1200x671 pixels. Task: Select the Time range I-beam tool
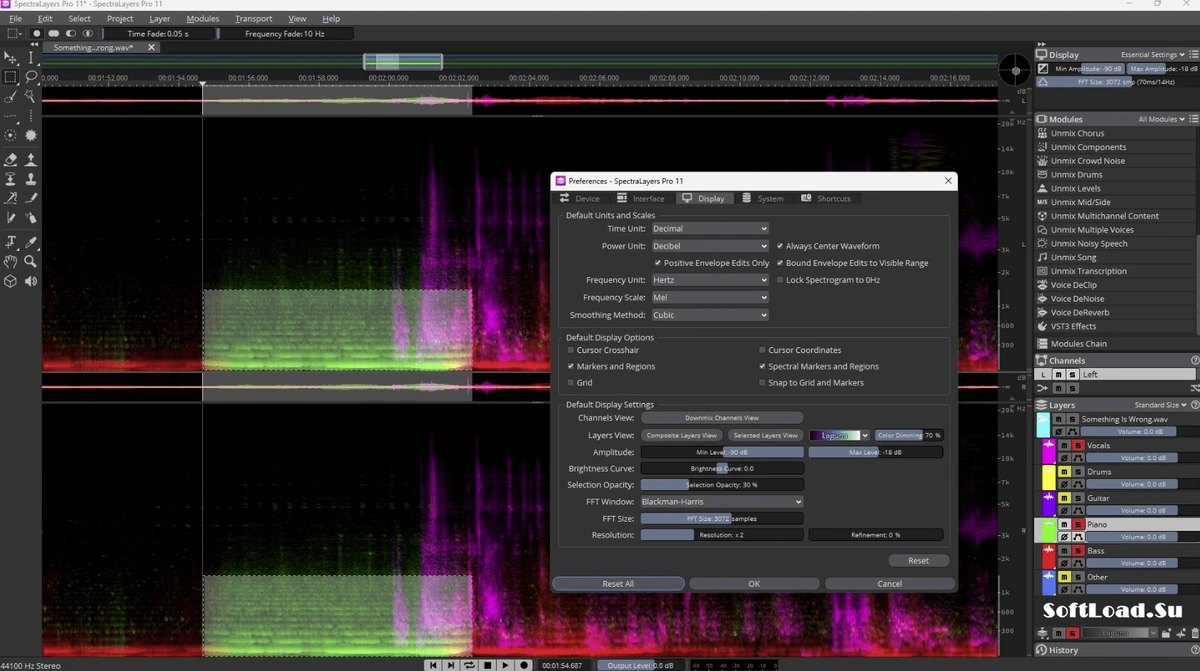pos(31,57)
